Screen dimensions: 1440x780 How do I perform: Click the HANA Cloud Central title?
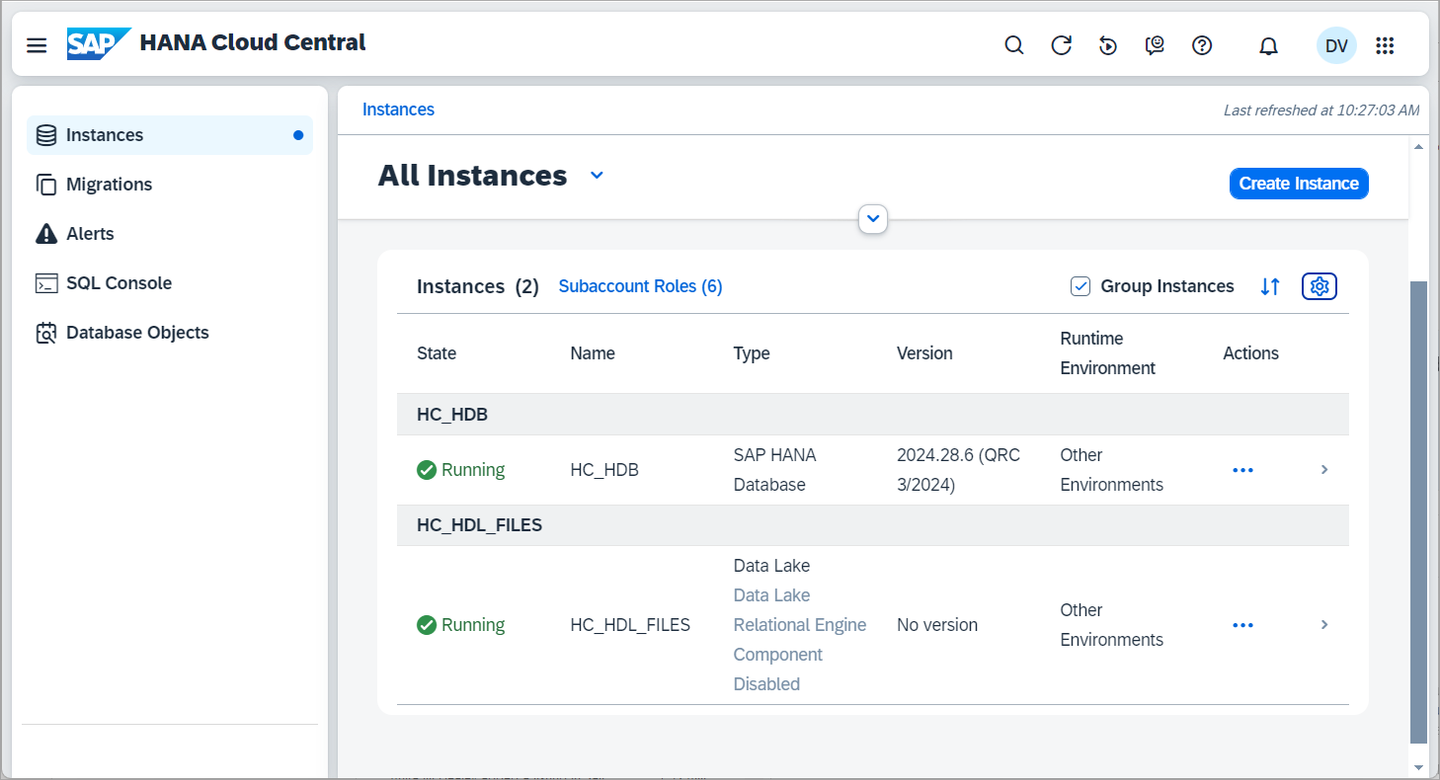253,43
